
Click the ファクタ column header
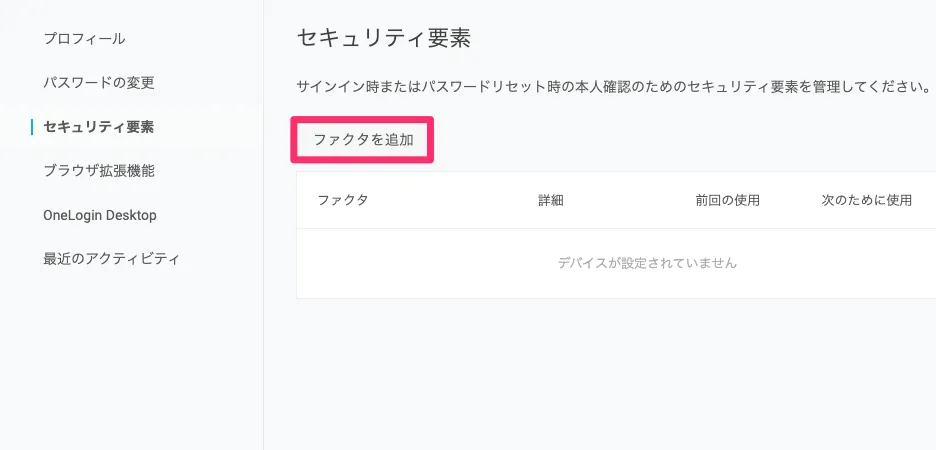coord(343,200)
